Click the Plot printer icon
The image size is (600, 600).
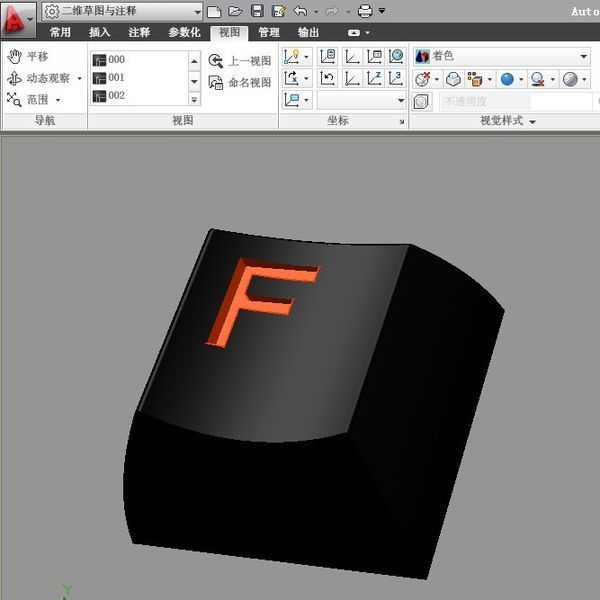[365, 11]
